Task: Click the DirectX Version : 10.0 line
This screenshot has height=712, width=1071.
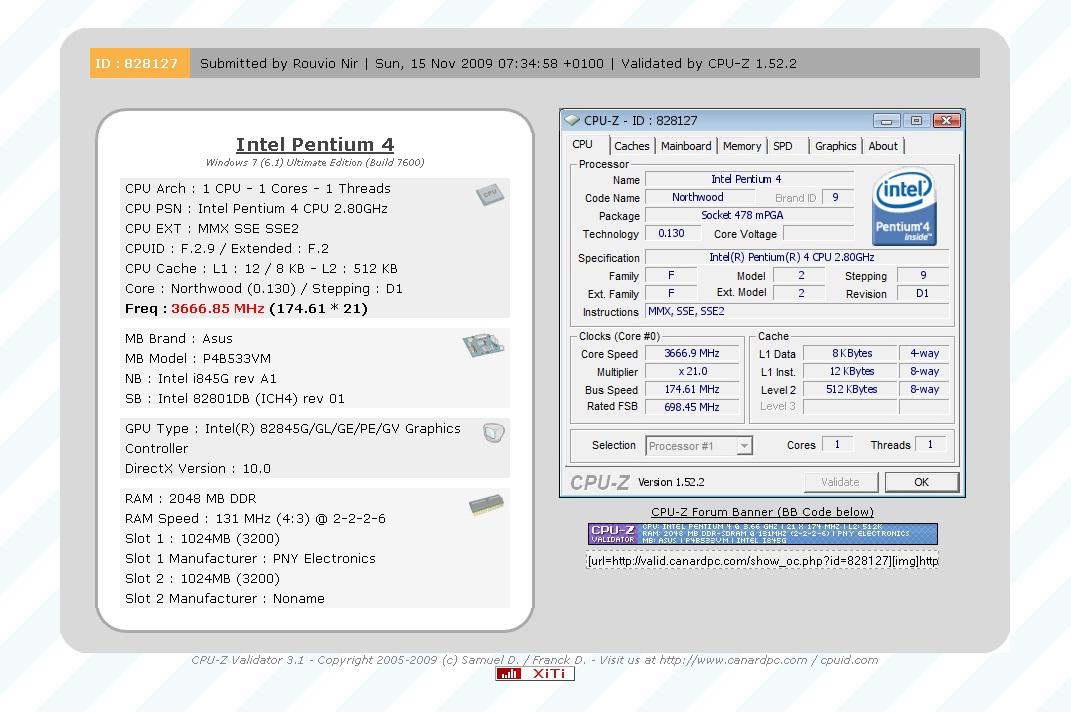Action: click(x=197, y=468)
